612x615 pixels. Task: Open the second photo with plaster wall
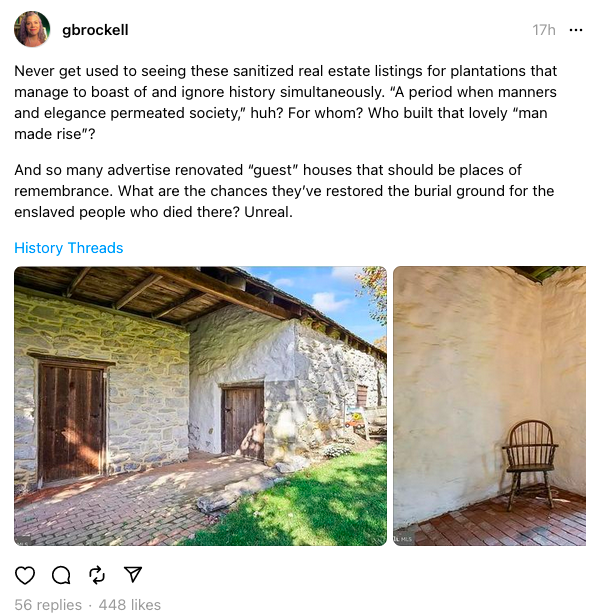(x=489, y=405)
